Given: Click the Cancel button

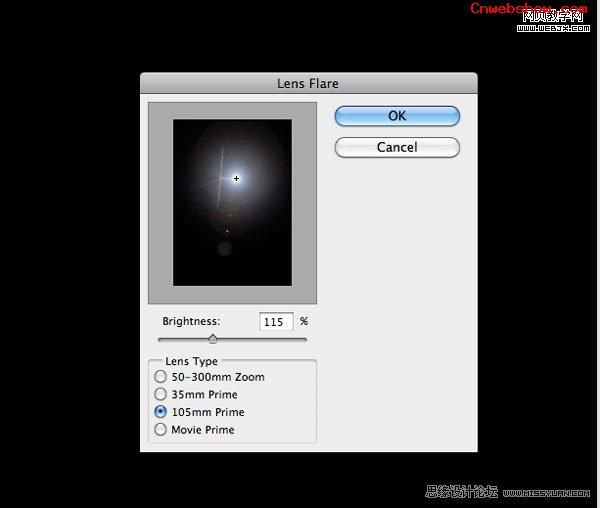Looking at the screenshot, I should pos(397,147).
